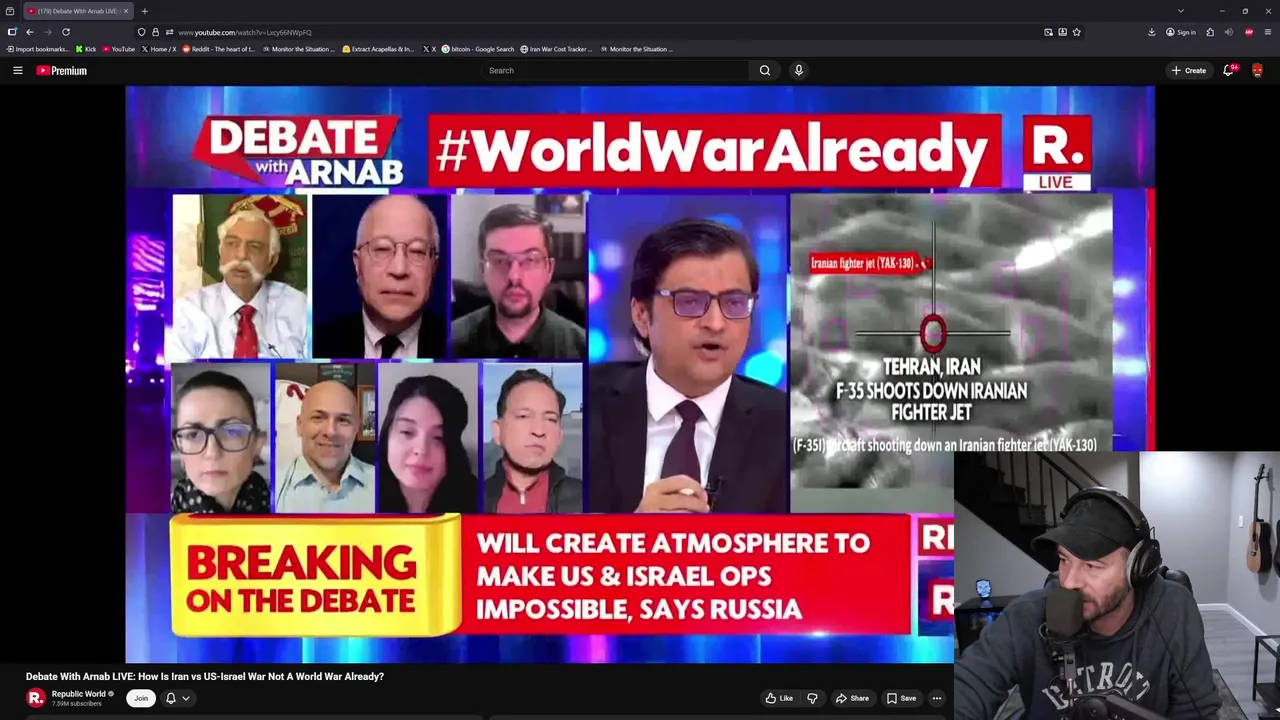Open the extensions icon in toolbar
The height and width of the screenshot is (720, 1280).
(1210, 32)
